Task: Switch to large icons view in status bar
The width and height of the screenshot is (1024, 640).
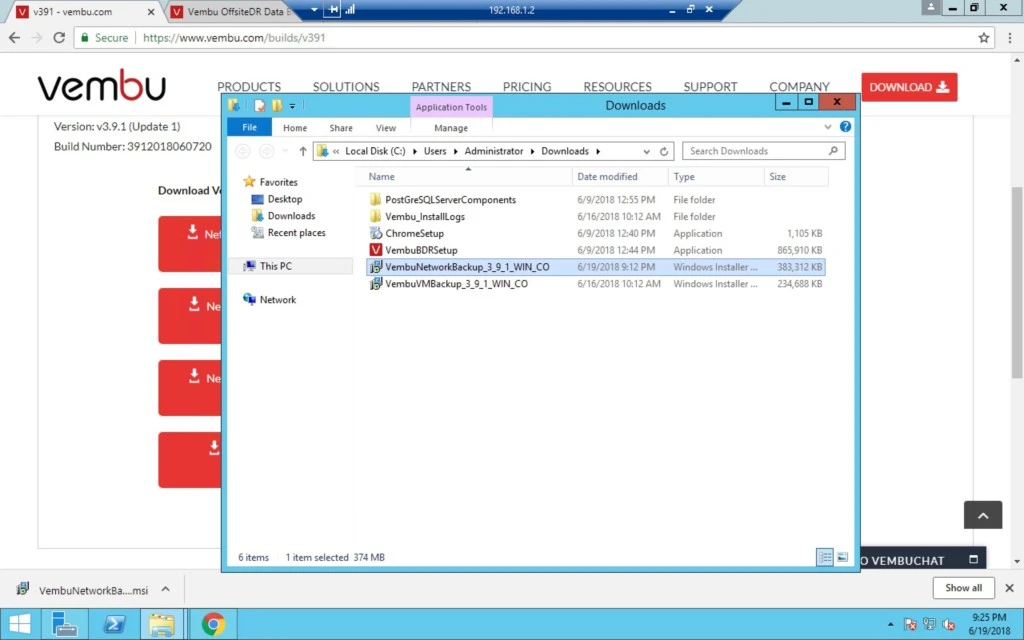Action: pyautogui.click(x=842, y=557)
